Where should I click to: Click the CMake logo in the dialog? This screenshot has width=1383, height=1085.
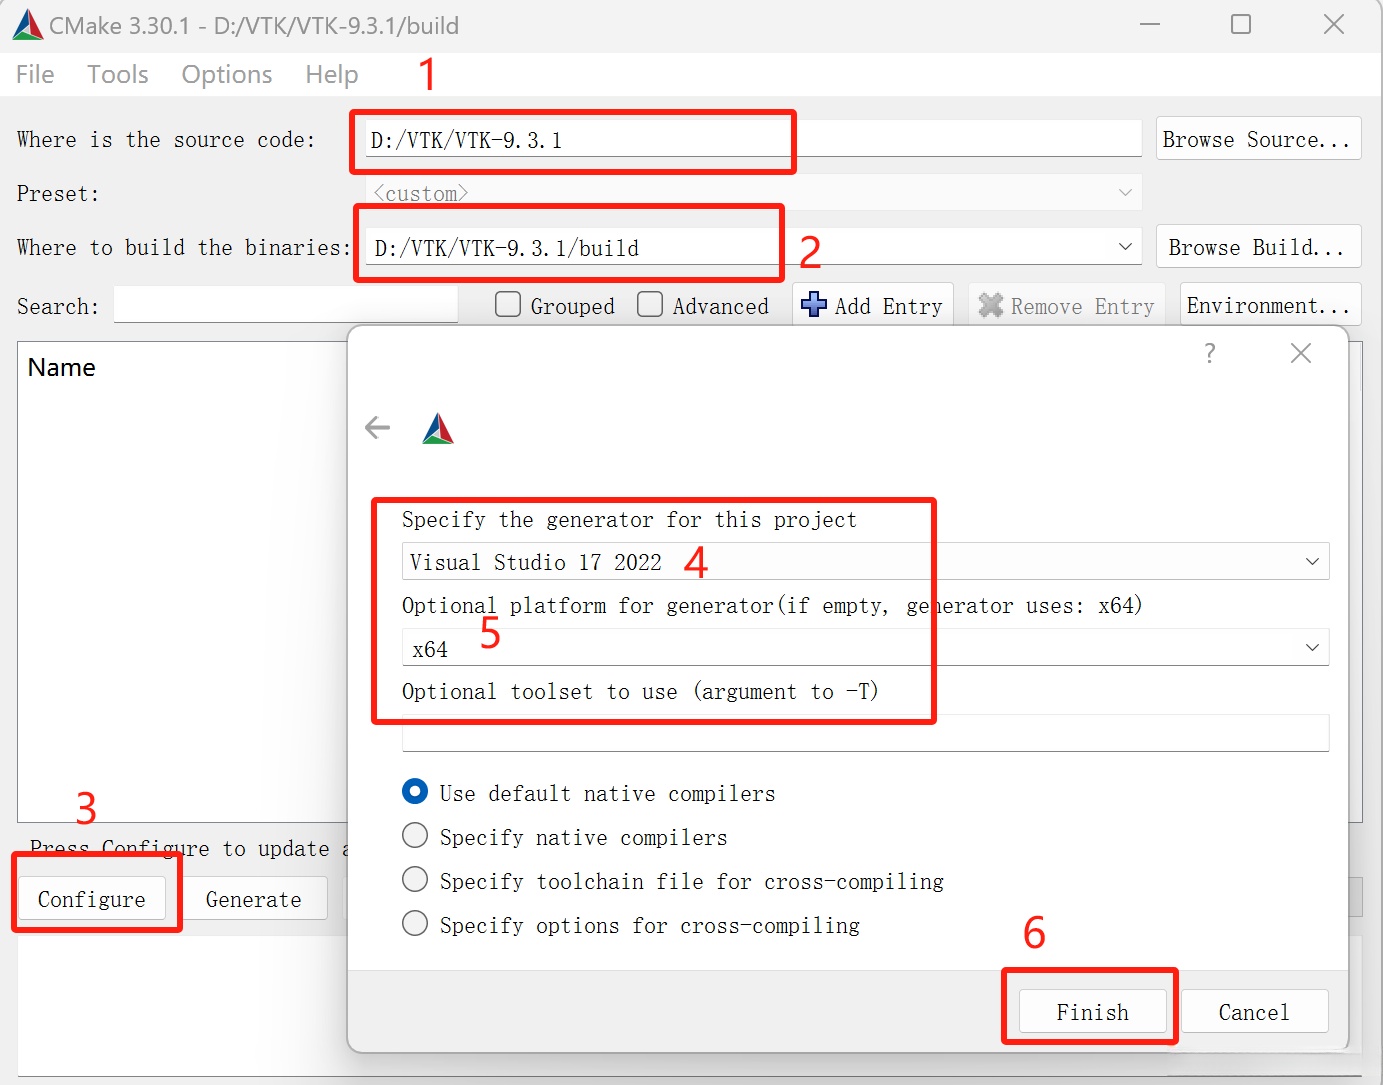tap(438, 428)
